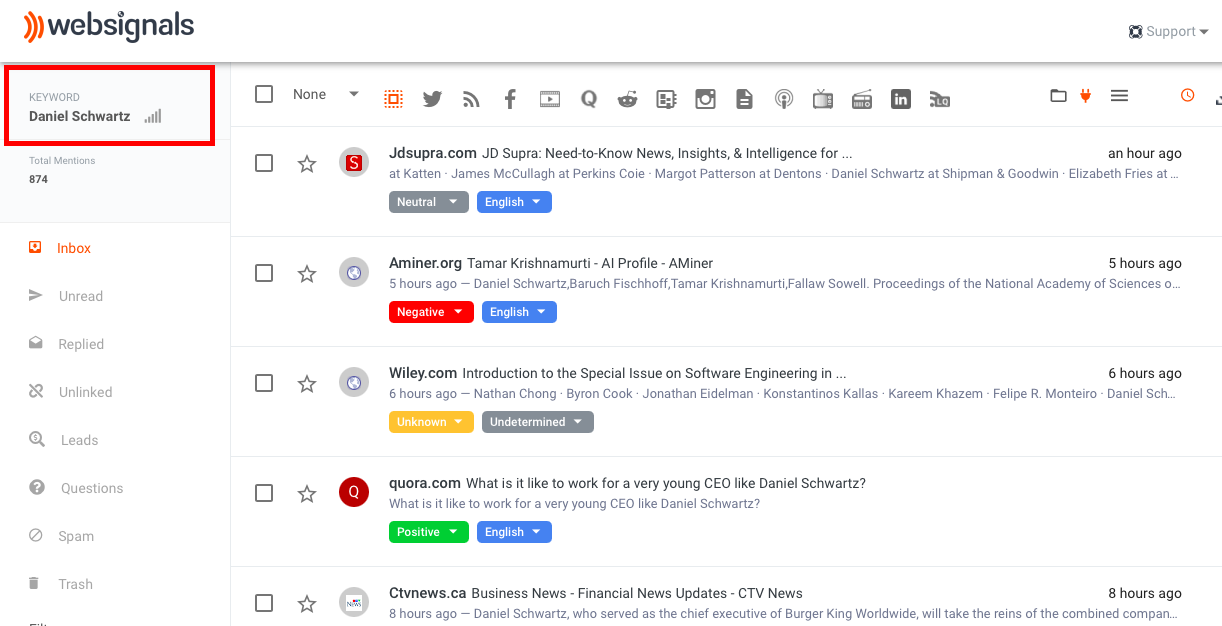Open Positive sentiment dropdown on quora row
The image size is (1222, 626).
point(429,532)
